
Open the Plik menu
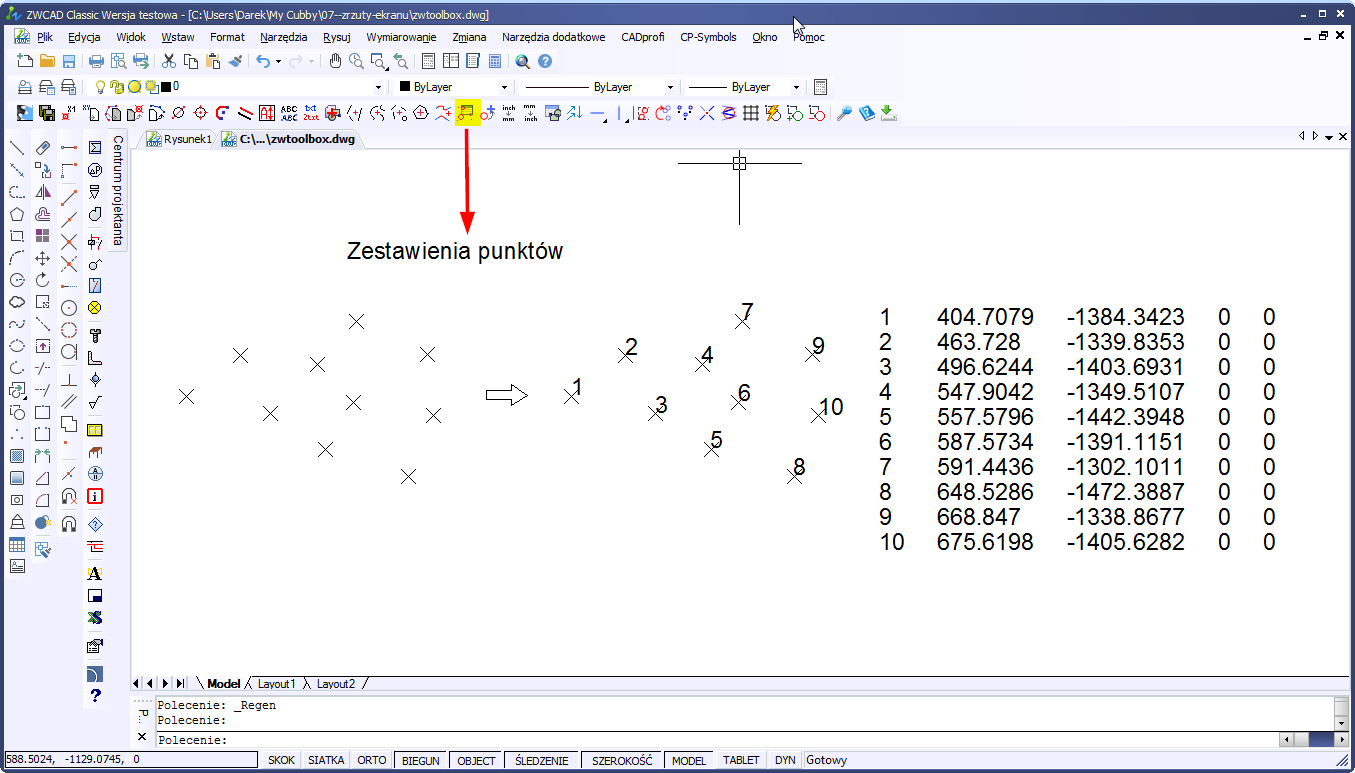45,37
